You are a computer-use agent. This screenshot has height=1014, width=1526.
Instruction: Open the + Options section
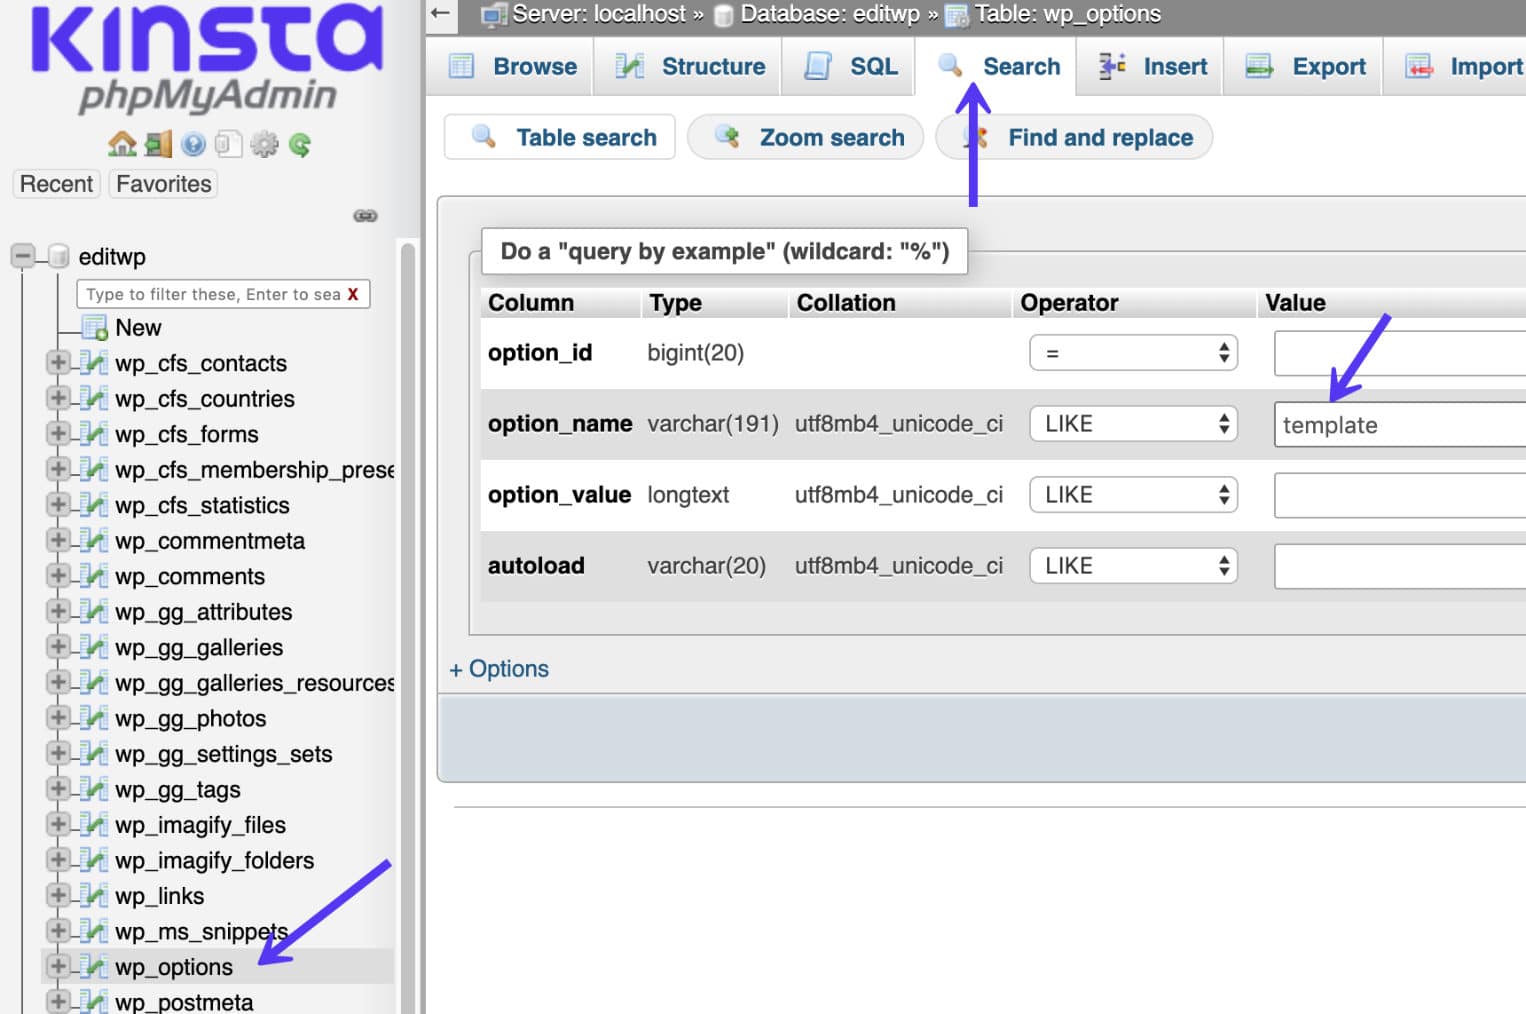(x=499, y=668)
